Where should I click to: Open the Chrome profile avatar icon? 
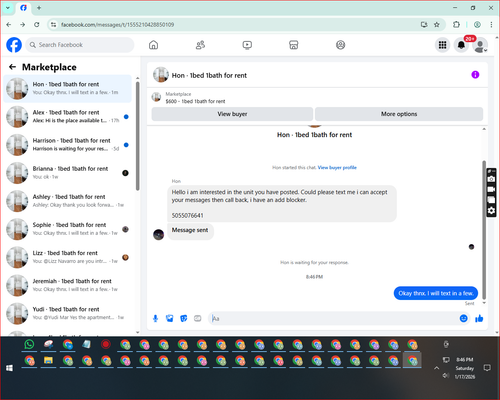[477, 25]
